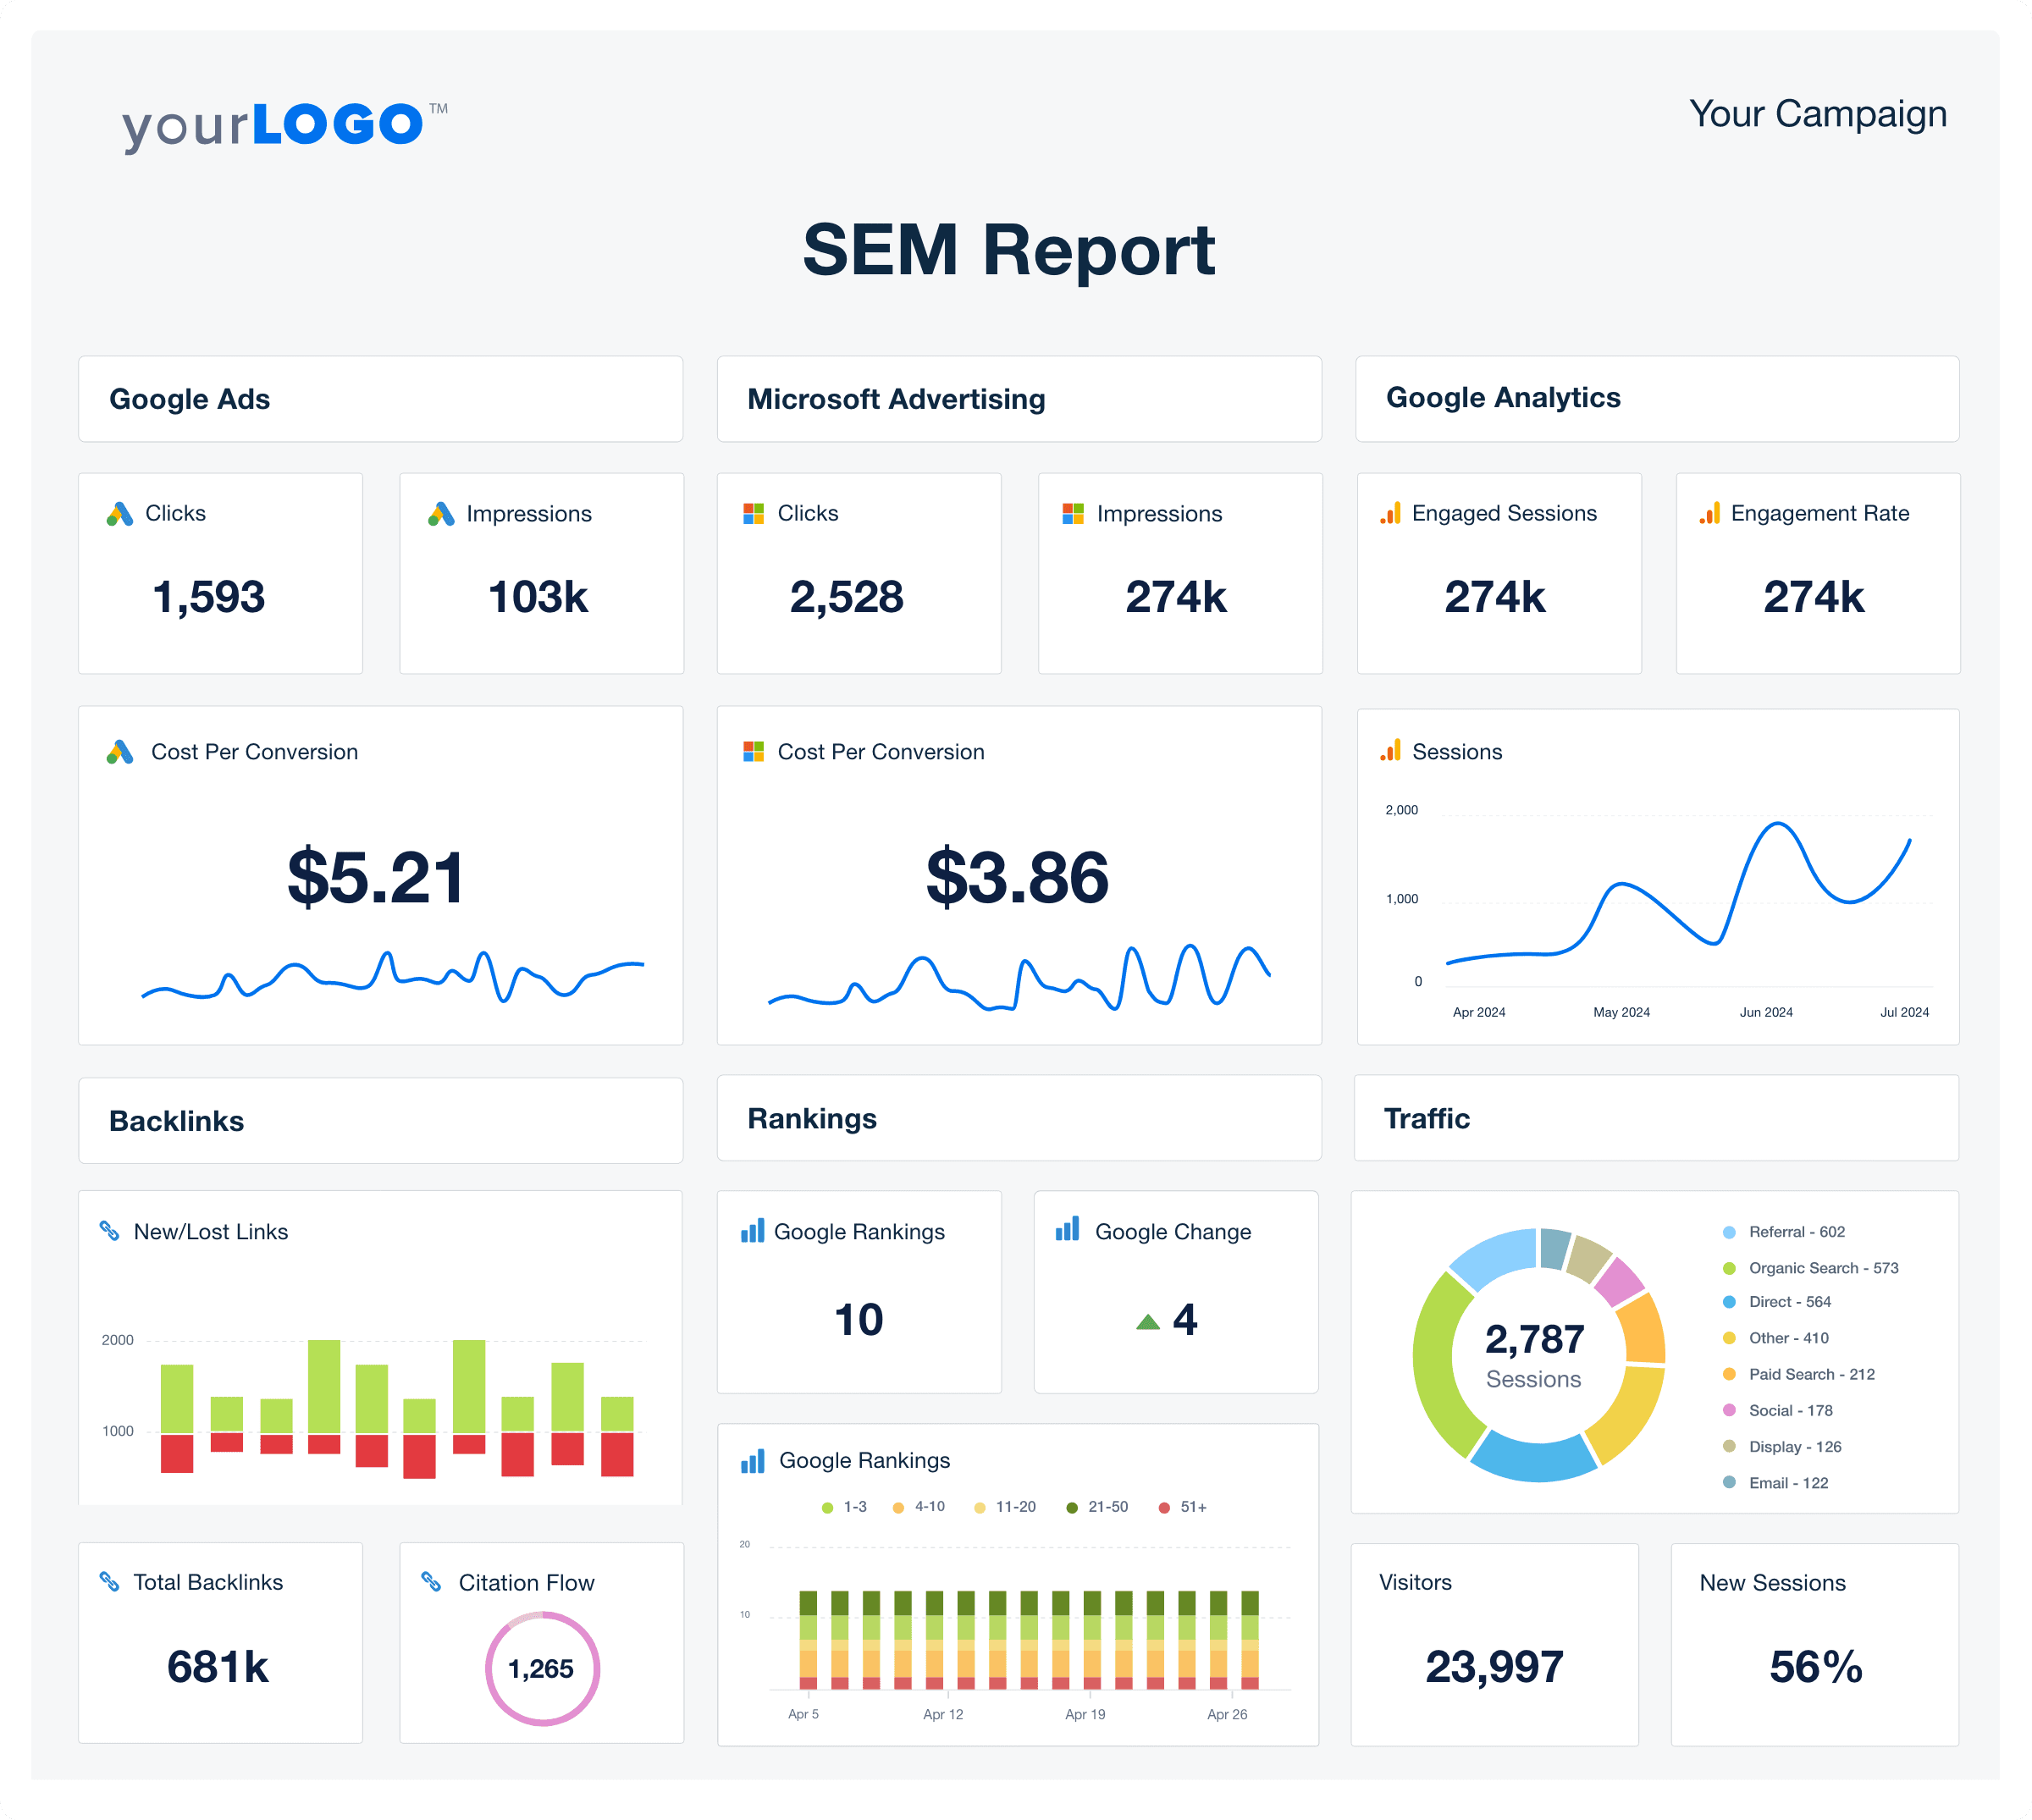
Task: Click the Google Ads icon next to Clicks
Action: (x=121, y=514)
